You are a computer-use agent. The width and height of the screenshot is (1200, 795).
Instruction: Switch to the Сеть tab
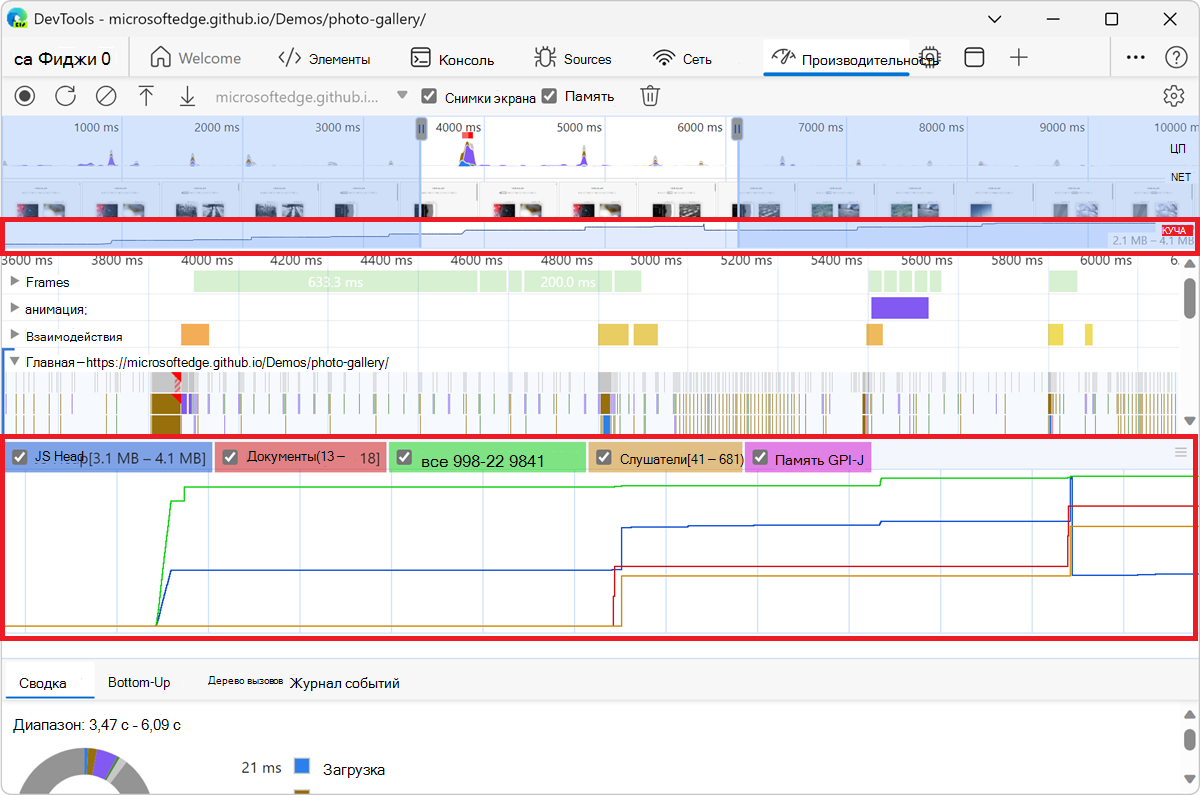(x=682, y=58)
